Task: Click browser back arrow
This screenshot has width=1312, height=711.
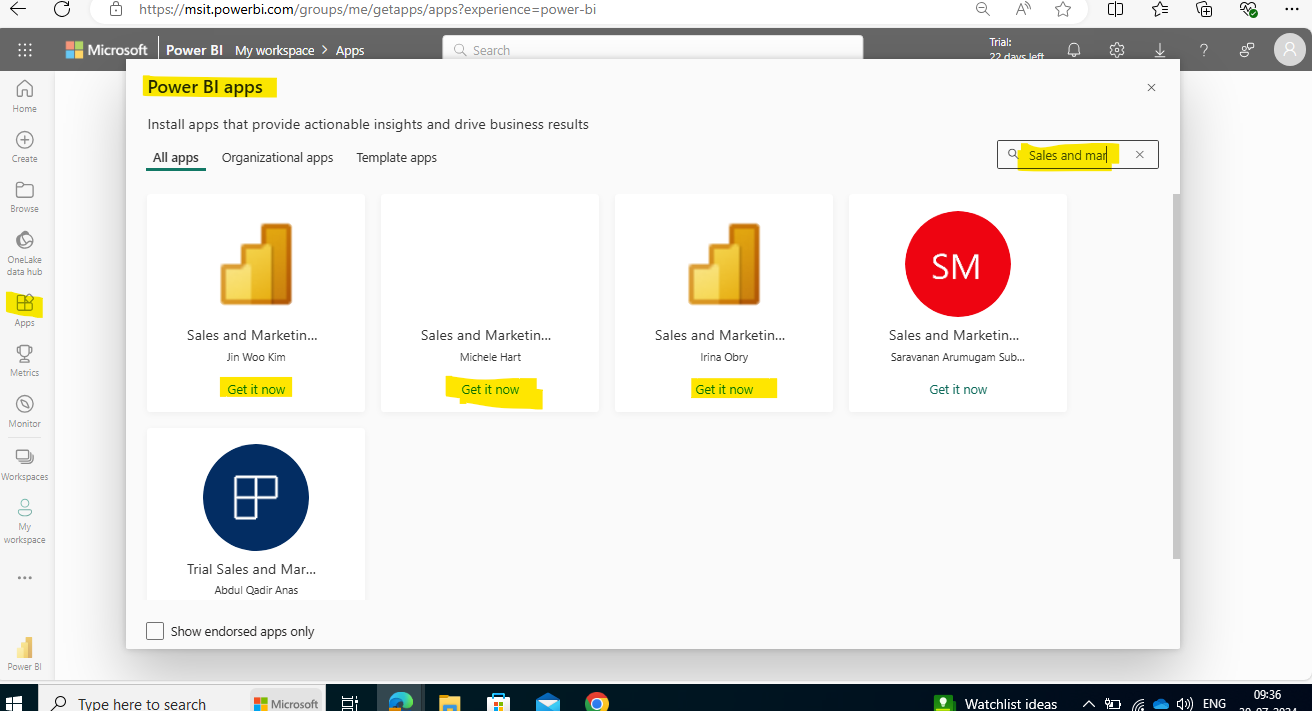Action: (x=18, y=9)
